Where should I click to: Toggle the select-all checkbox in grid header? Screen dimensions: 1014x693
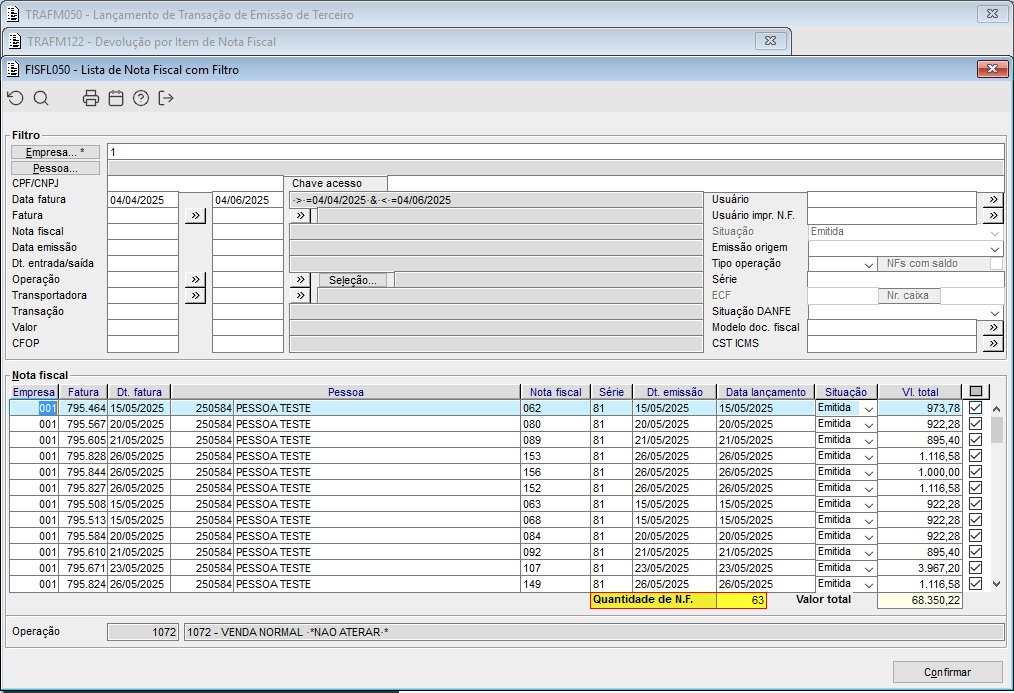click(975, 392)
